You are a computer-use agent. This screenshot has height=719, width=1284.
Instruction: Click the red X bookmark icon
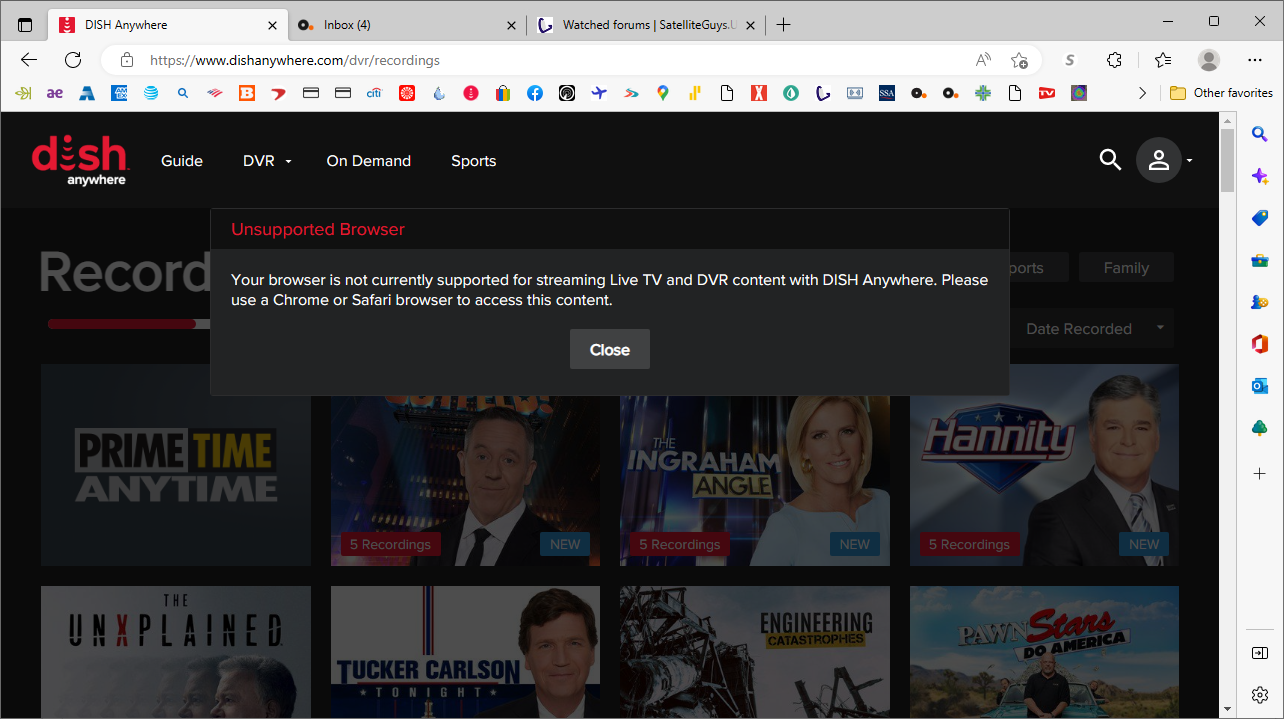click(759, 93)
